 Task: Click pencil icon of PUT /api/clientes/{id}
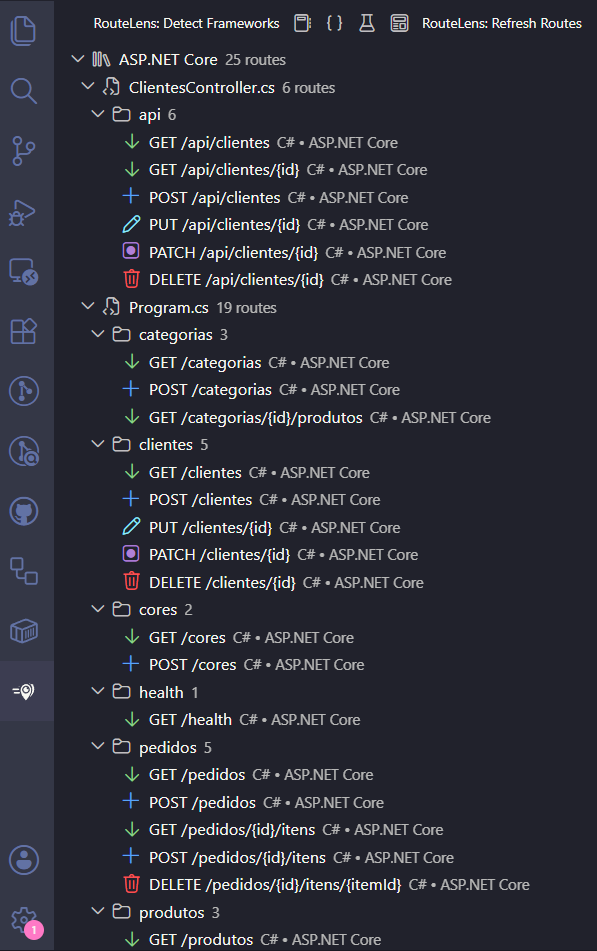[132, 224]
